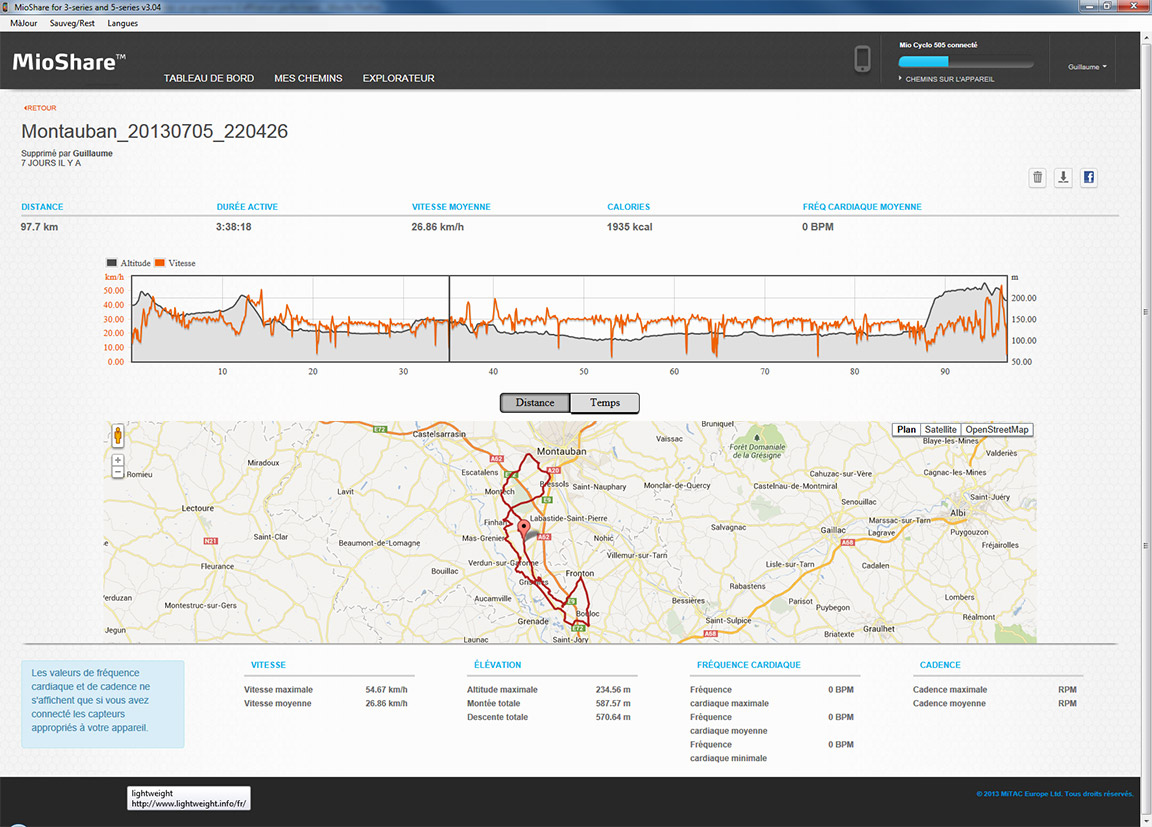
Task: Share the track on Facebook
Action: click(x=1089, y=177)
